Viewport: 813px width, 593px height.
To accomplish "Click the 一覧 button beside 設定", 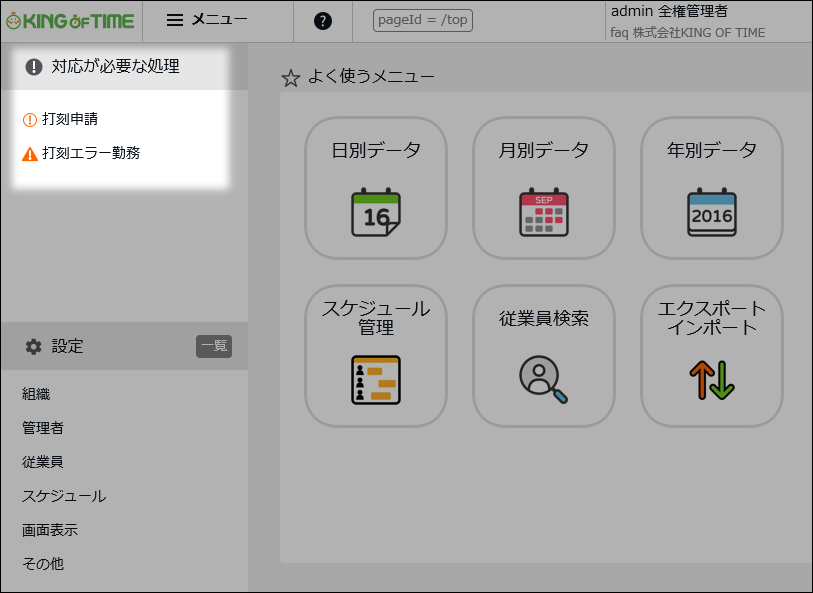I will 214,346.
